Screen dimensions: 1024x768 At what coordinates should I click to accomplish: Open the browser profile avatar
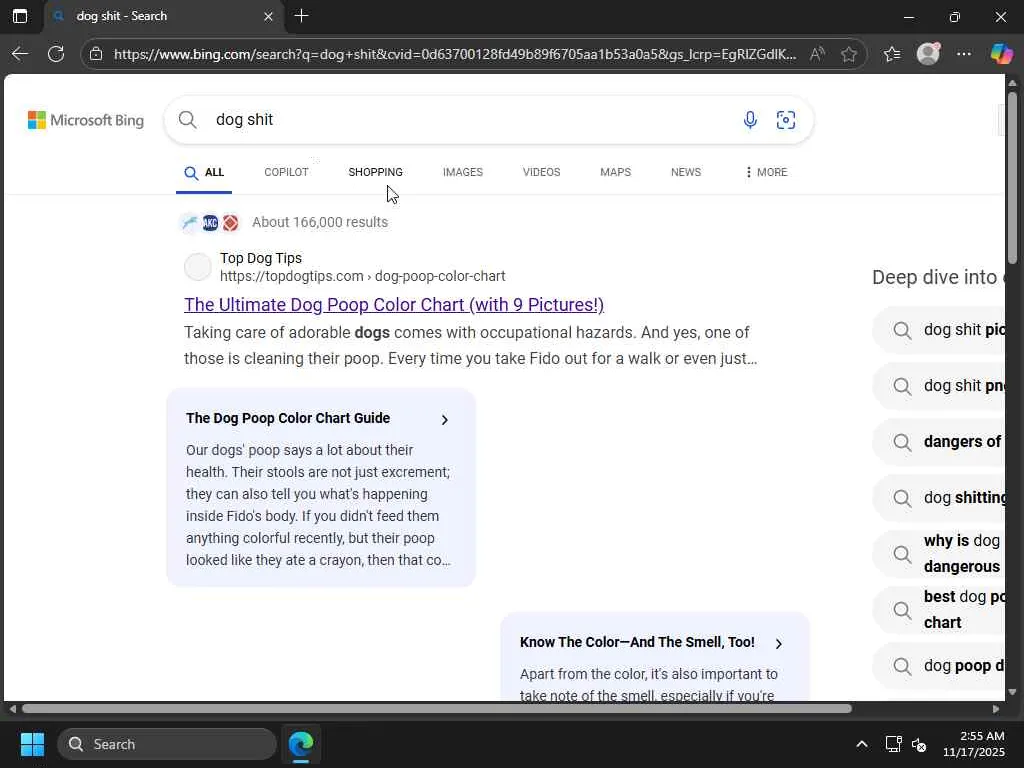coord(928,54)
